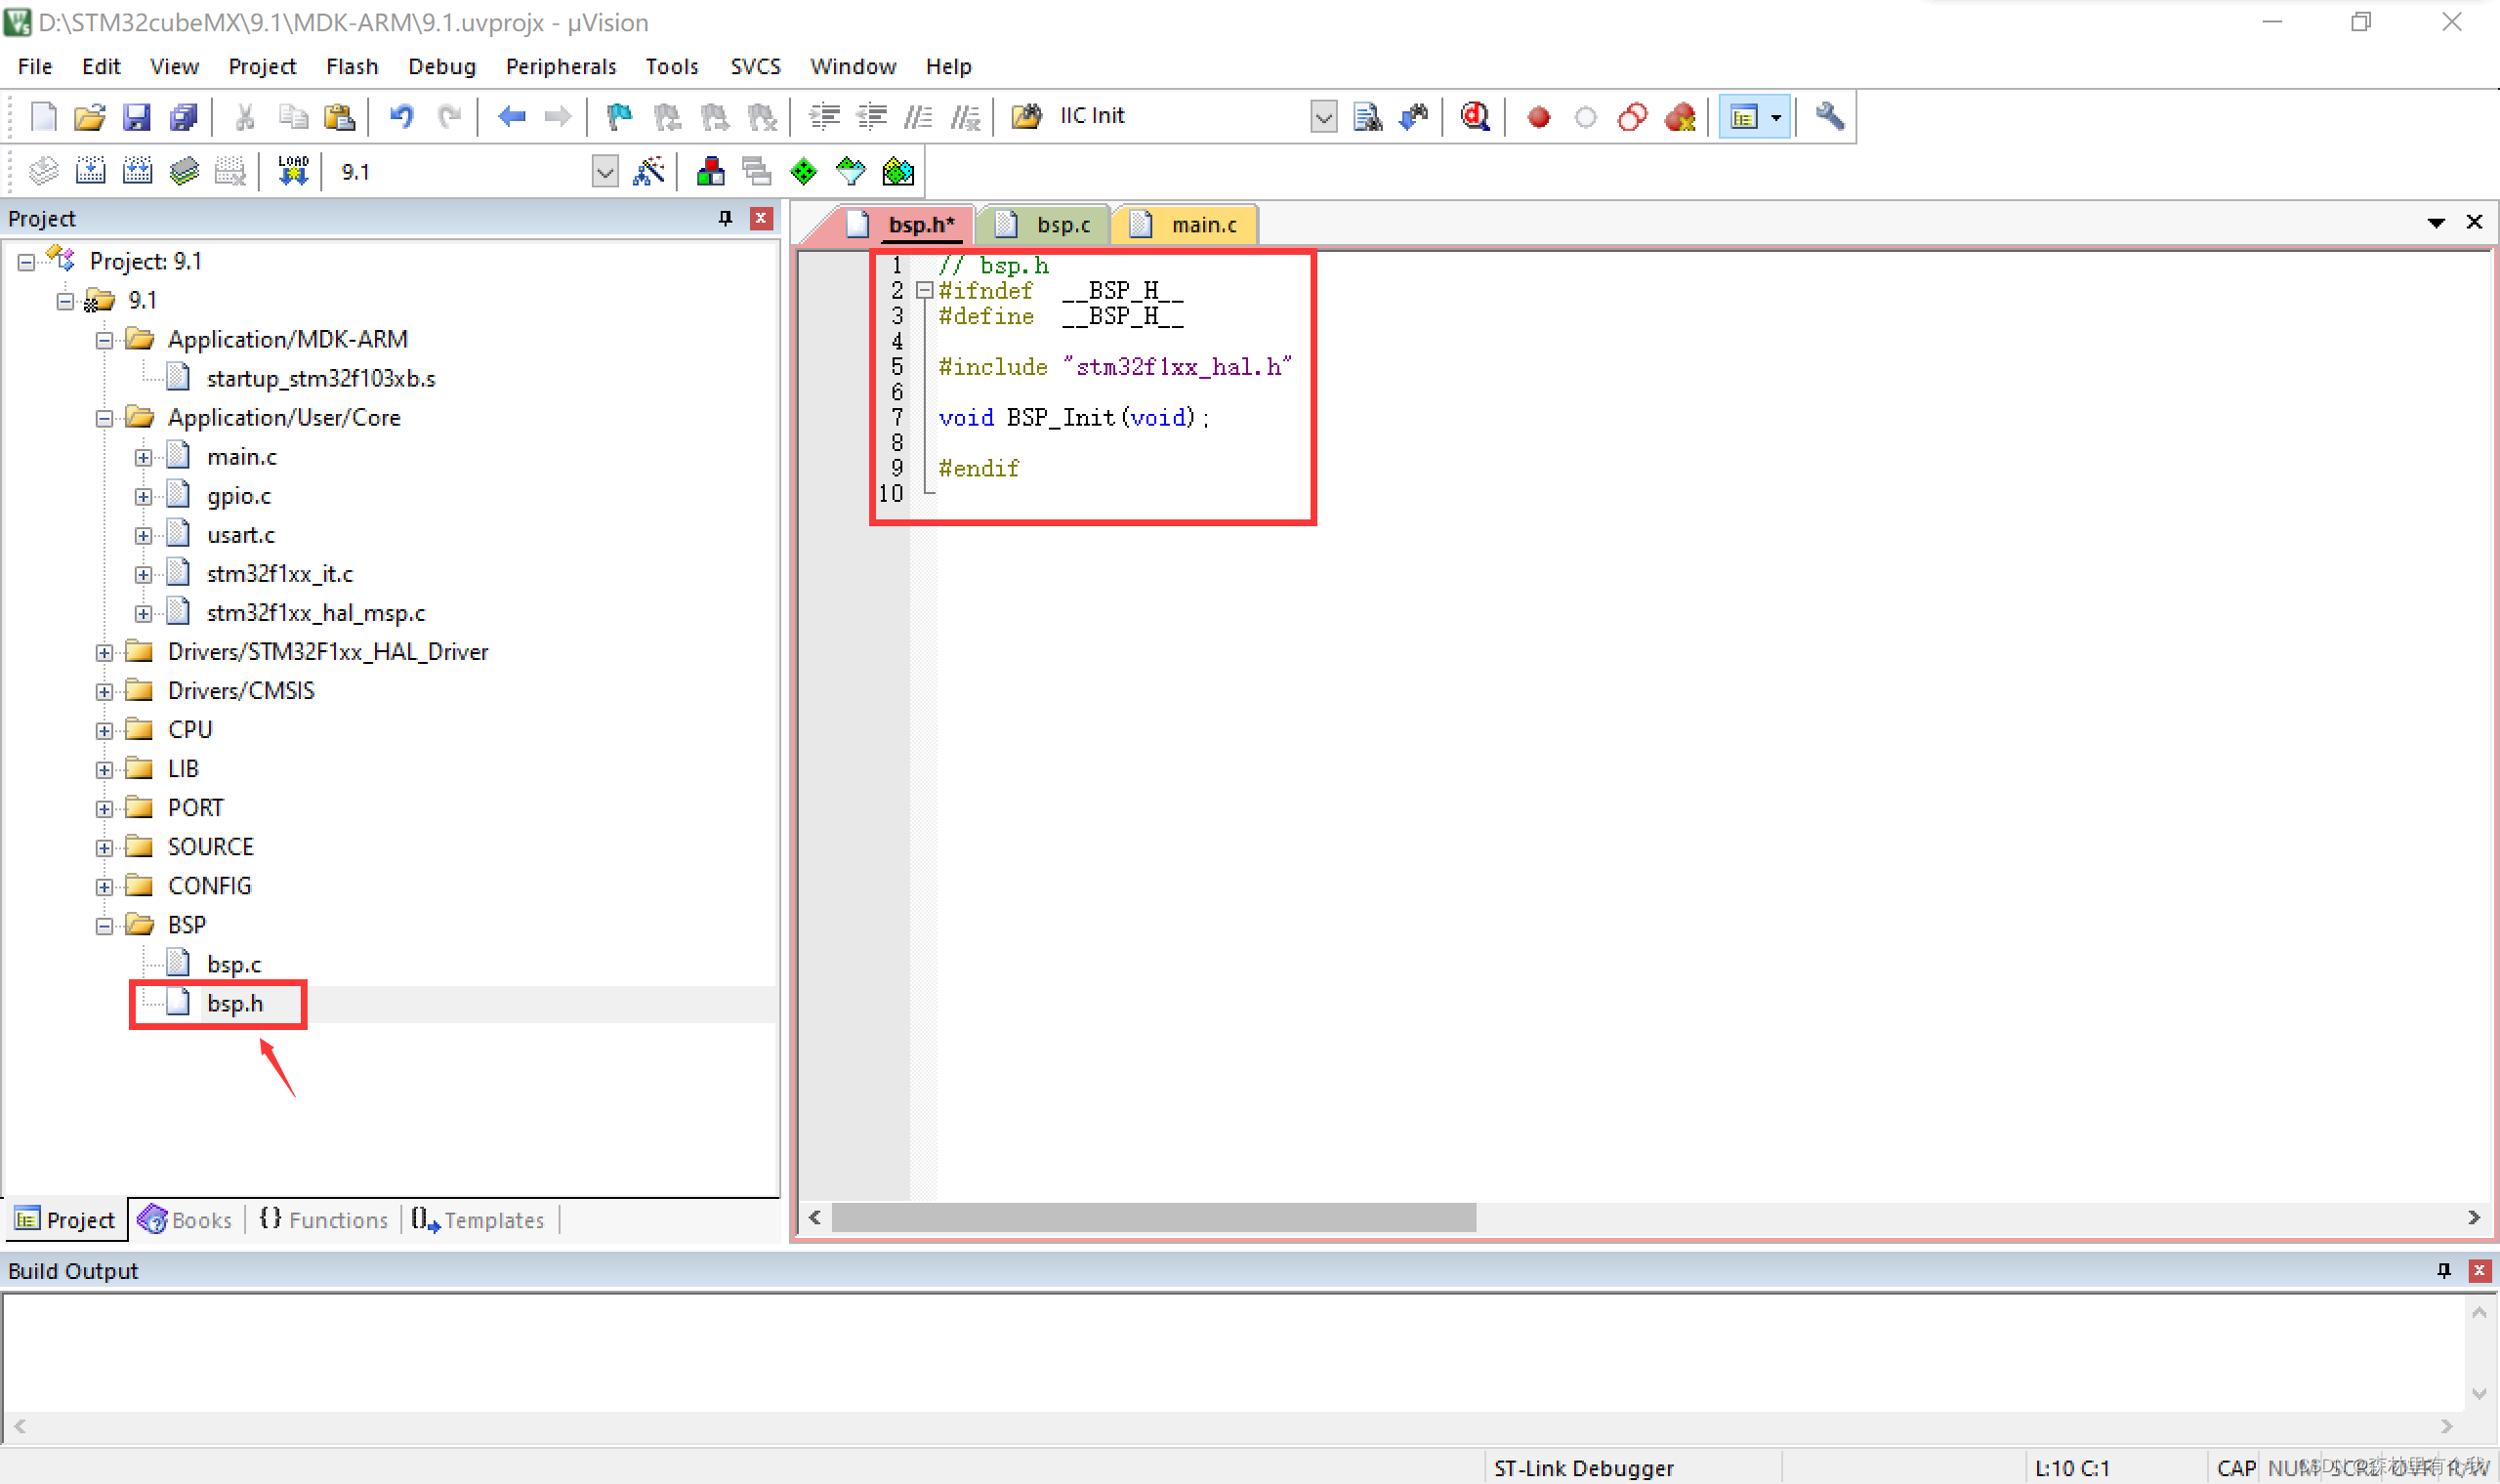Expand the Drivers/CMSIS folder
Image resolution: width=2500 pixels, height=1484 pixels.
point(104,691)
